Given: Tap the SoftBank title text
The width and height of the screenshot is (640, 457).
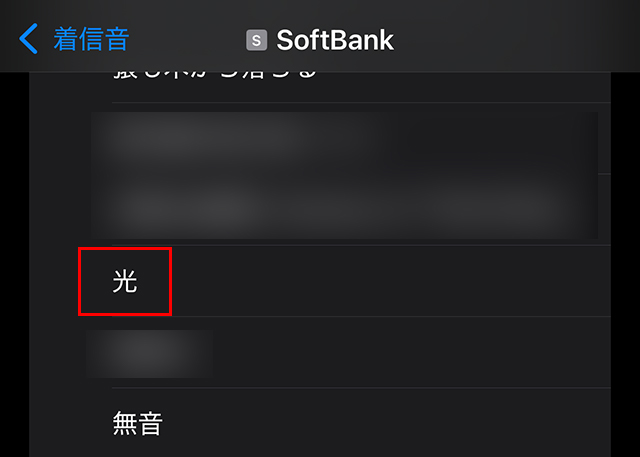Looking at the screenshot, I should (335, 40).
